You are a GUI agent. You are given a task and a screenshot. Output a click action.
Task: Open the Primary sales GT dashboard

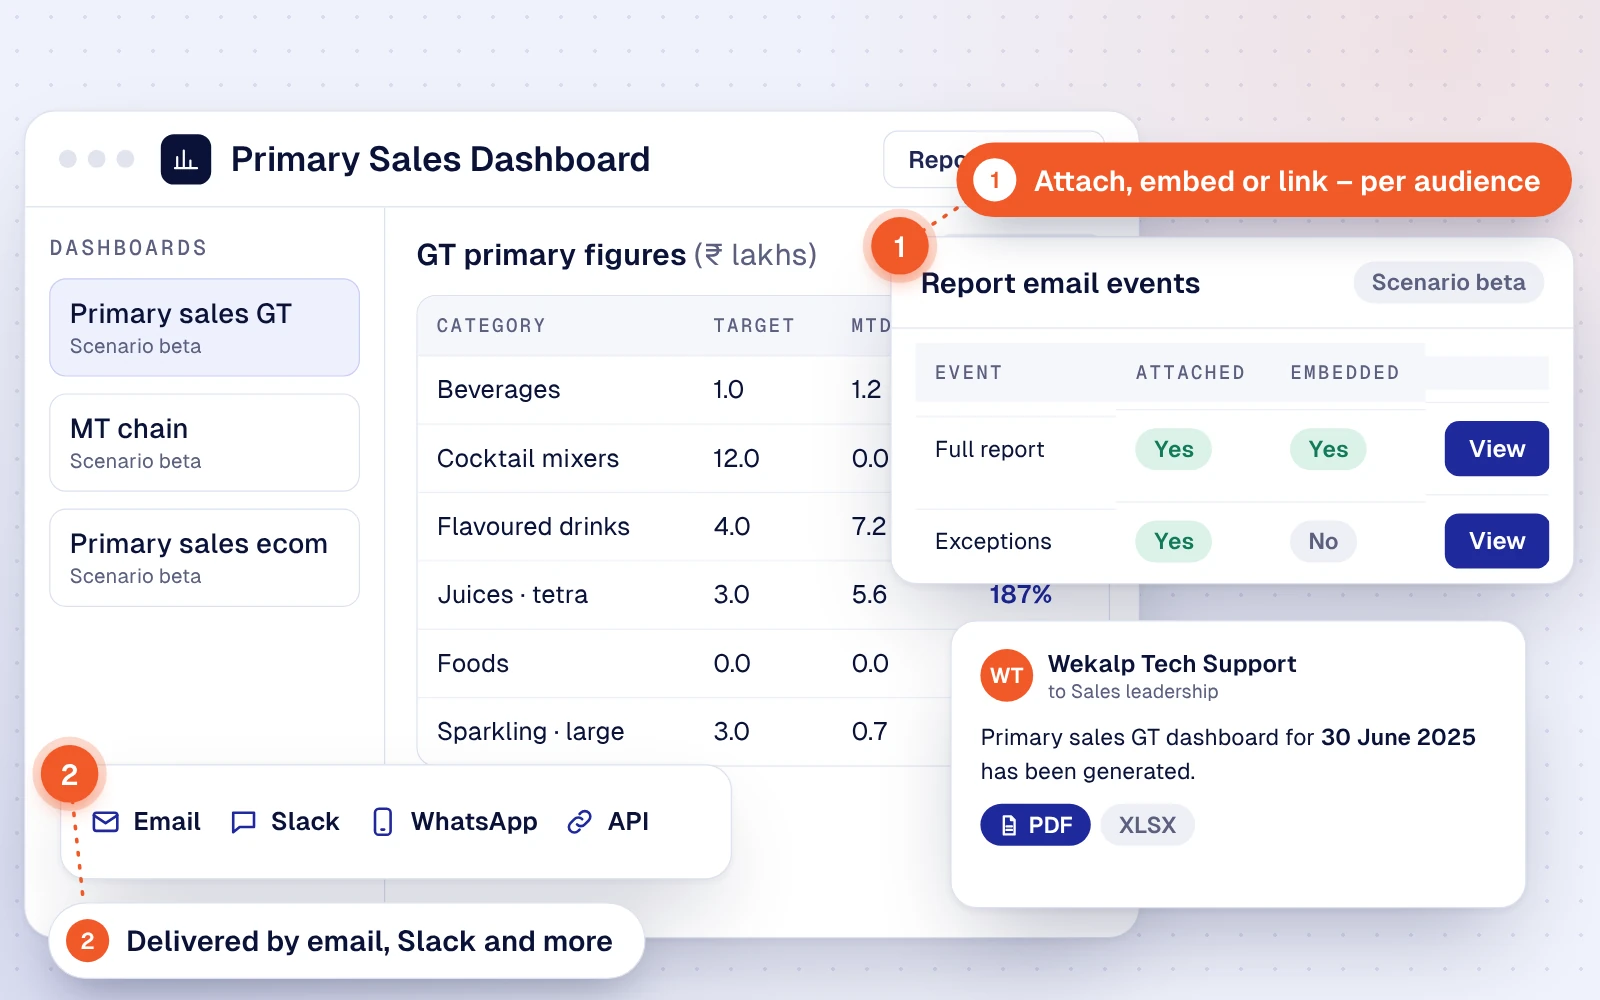pos(204,327)
